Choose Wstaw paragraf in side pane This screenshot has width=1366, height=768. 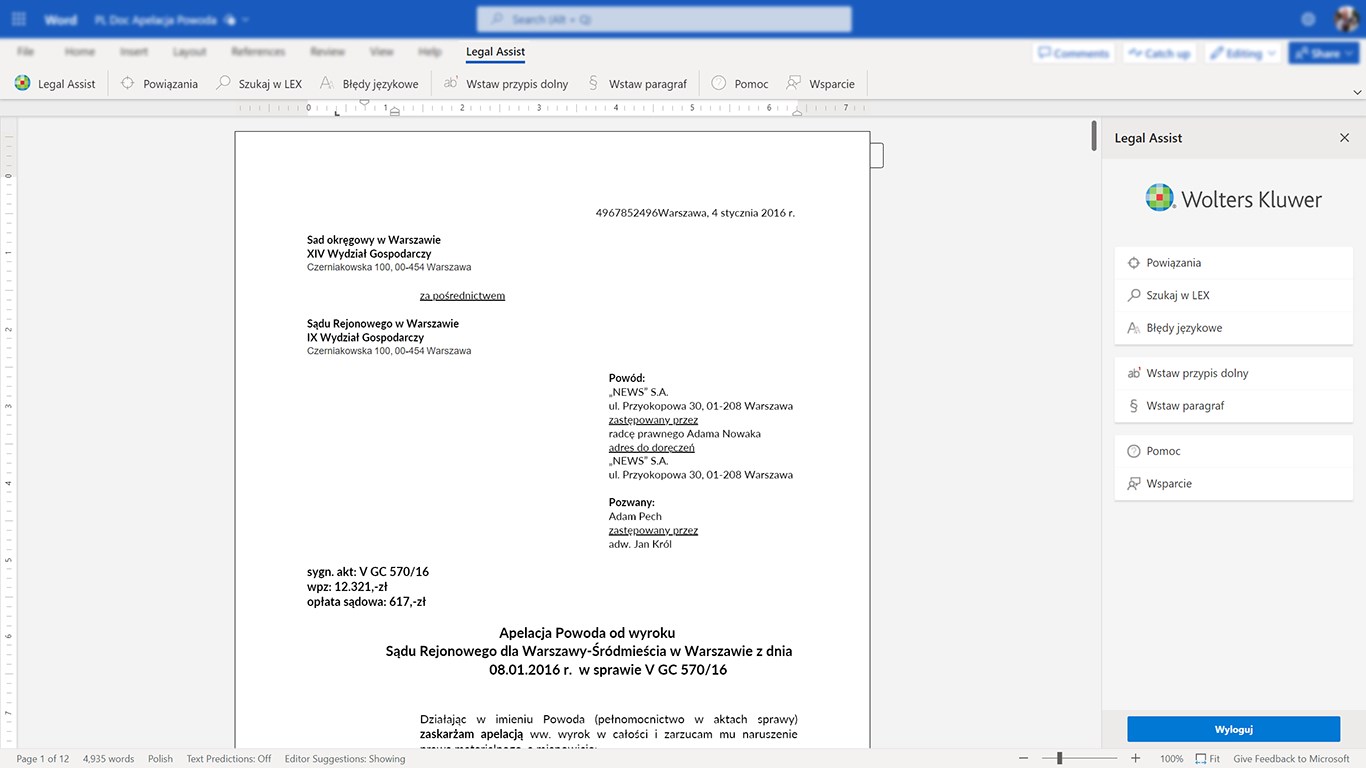pyautogui.click(x=1233, y=406)
